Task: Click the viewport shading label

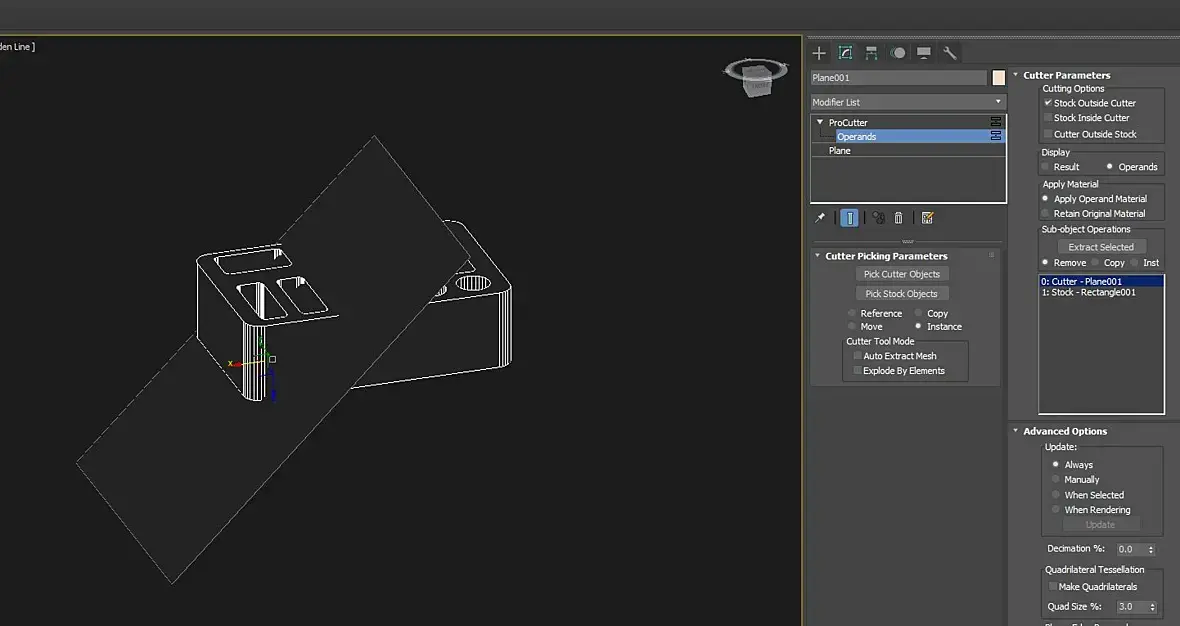Action: tap(17, 47)
